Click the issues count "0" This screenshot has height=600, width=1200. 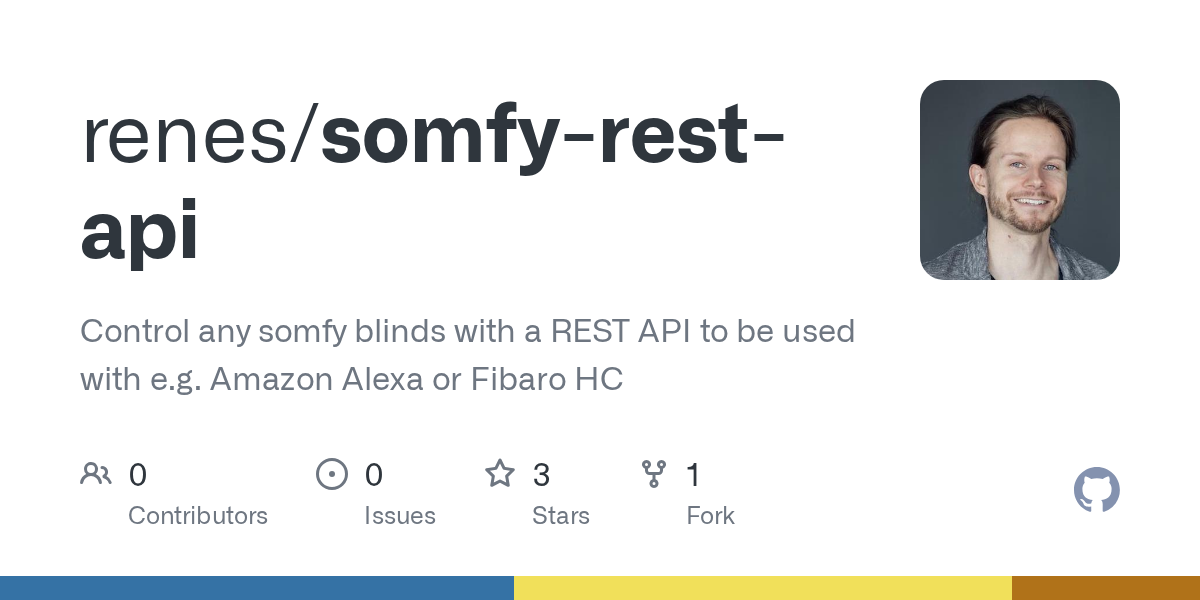click(374, 474)
